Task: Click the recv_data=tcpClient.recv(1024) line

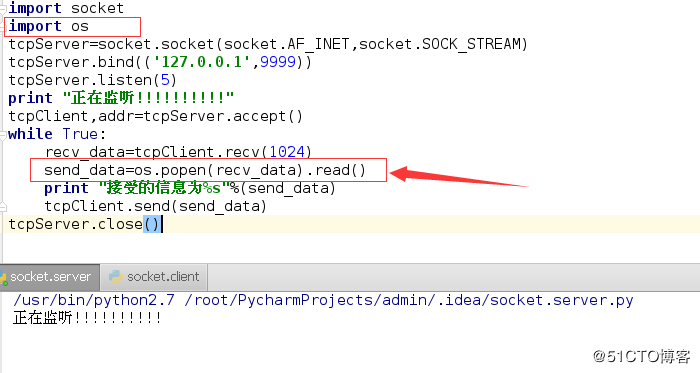Action: pos(178,152)
